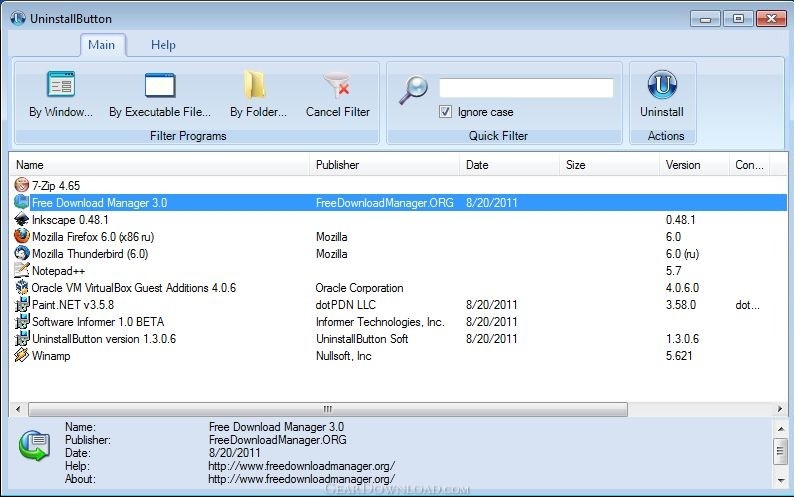The width and height of the screenshot is (794, 497).
Task: Sort list by Name column header
Action: click(159, 165)
